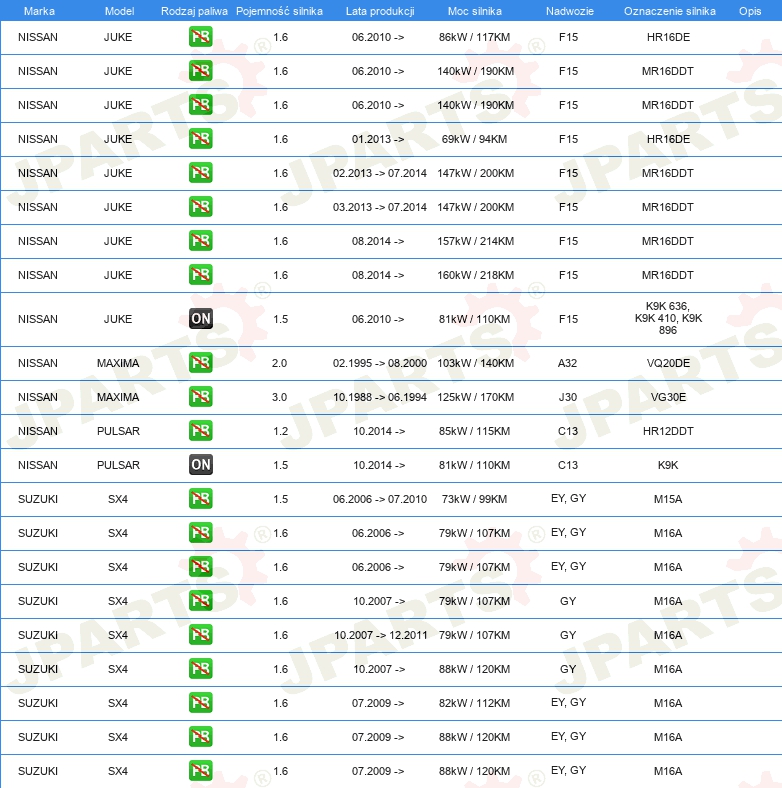782x788 pixels.
Task: Select the J30 body code cell
Action: (568, 398)
